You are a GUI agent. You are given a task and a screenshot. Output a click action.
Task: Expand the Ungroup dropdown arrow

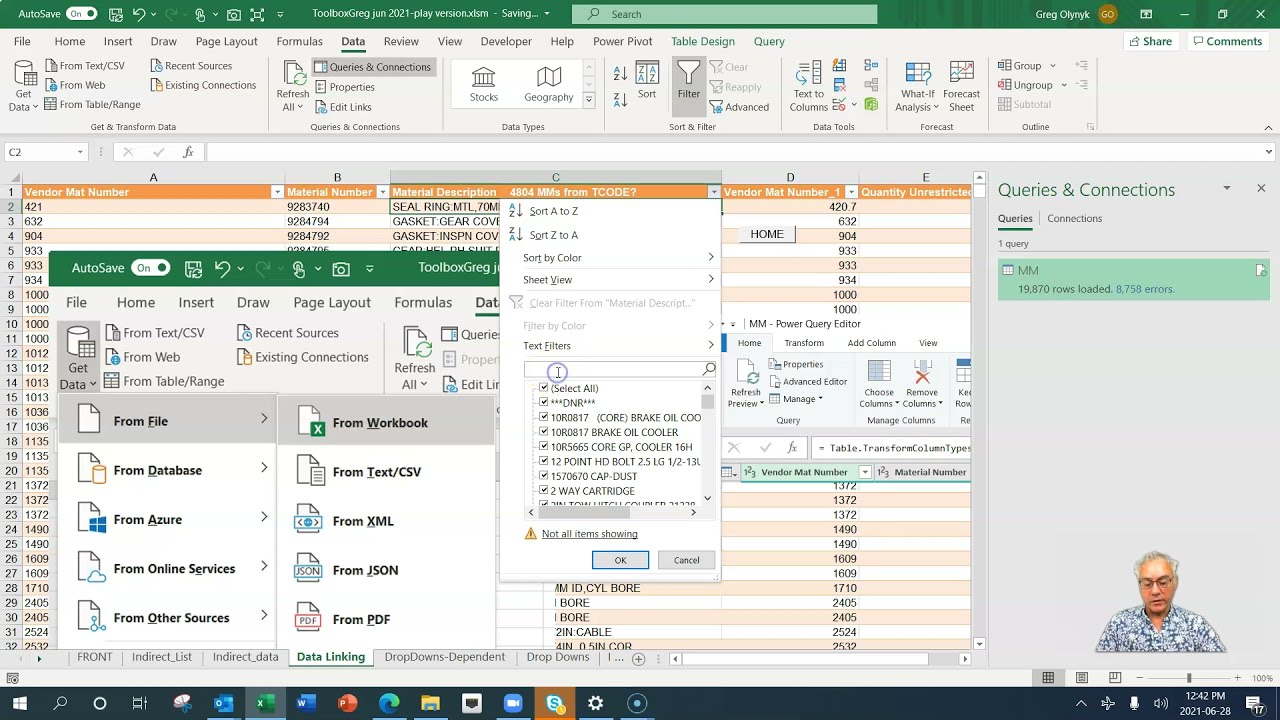click(1063, 85)
